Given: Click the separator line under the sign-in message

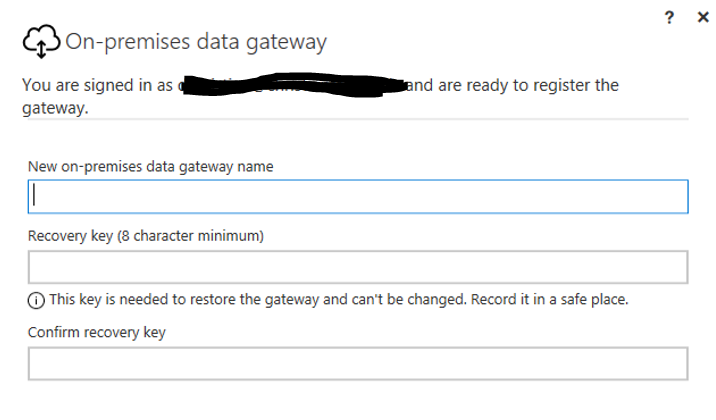Looking at the screenshot, I should click(x=355, y=119).
